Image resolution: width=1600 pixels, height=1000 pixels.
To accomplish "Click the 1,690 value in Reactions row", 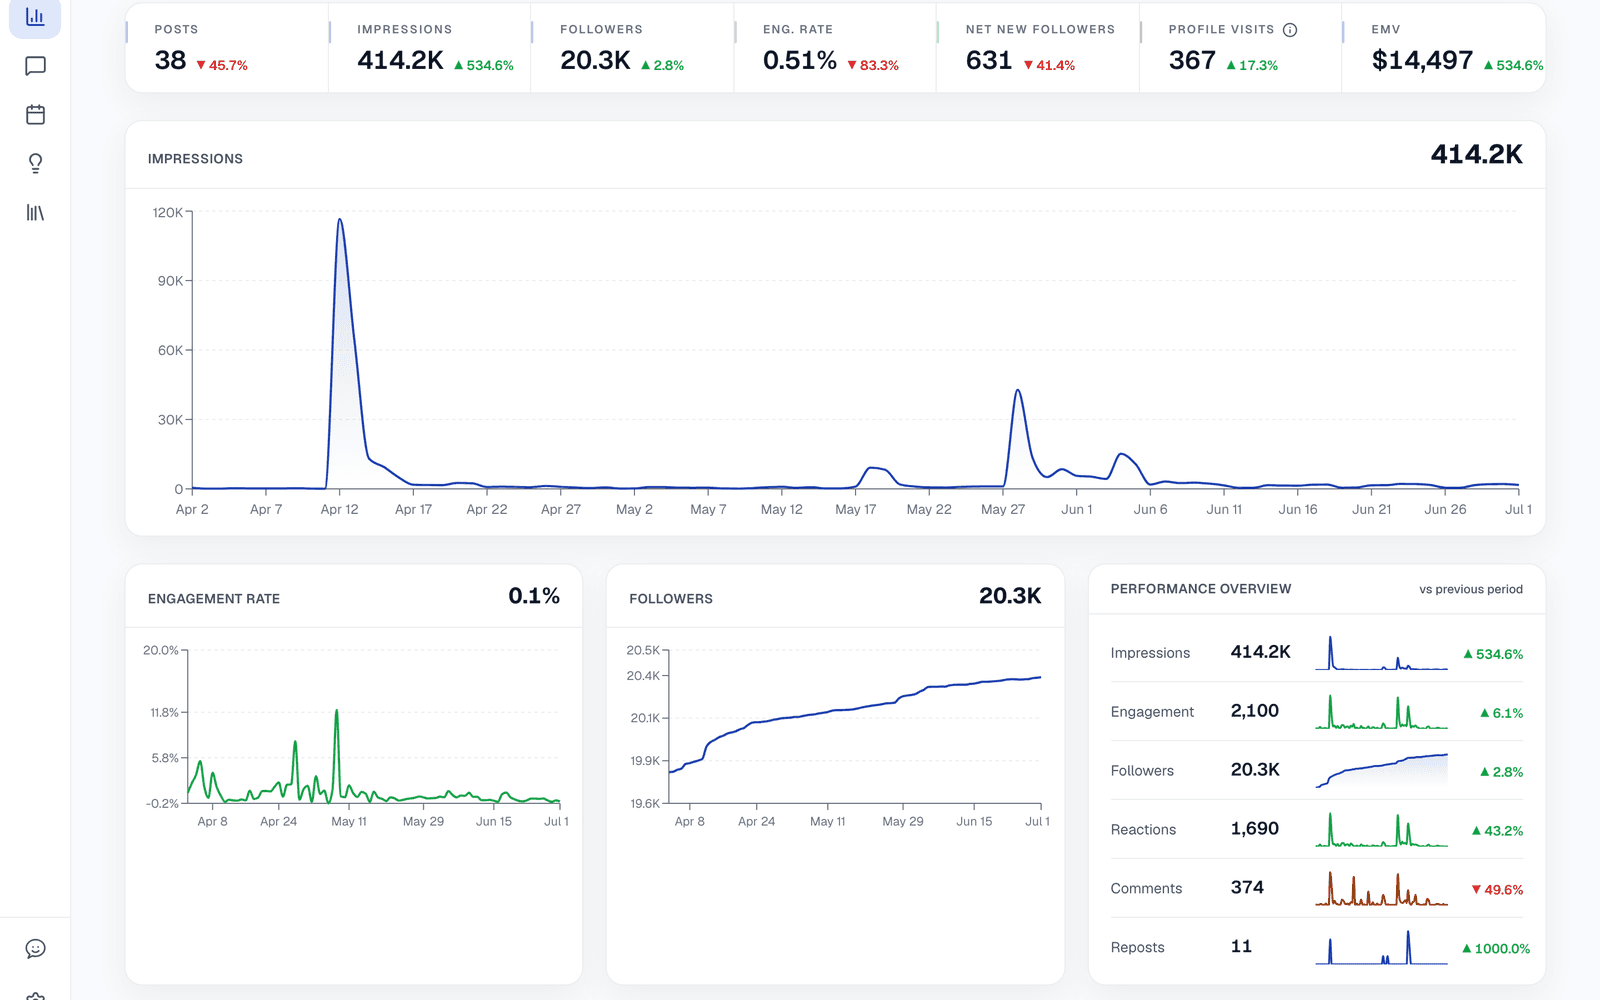I will 1254,829.
